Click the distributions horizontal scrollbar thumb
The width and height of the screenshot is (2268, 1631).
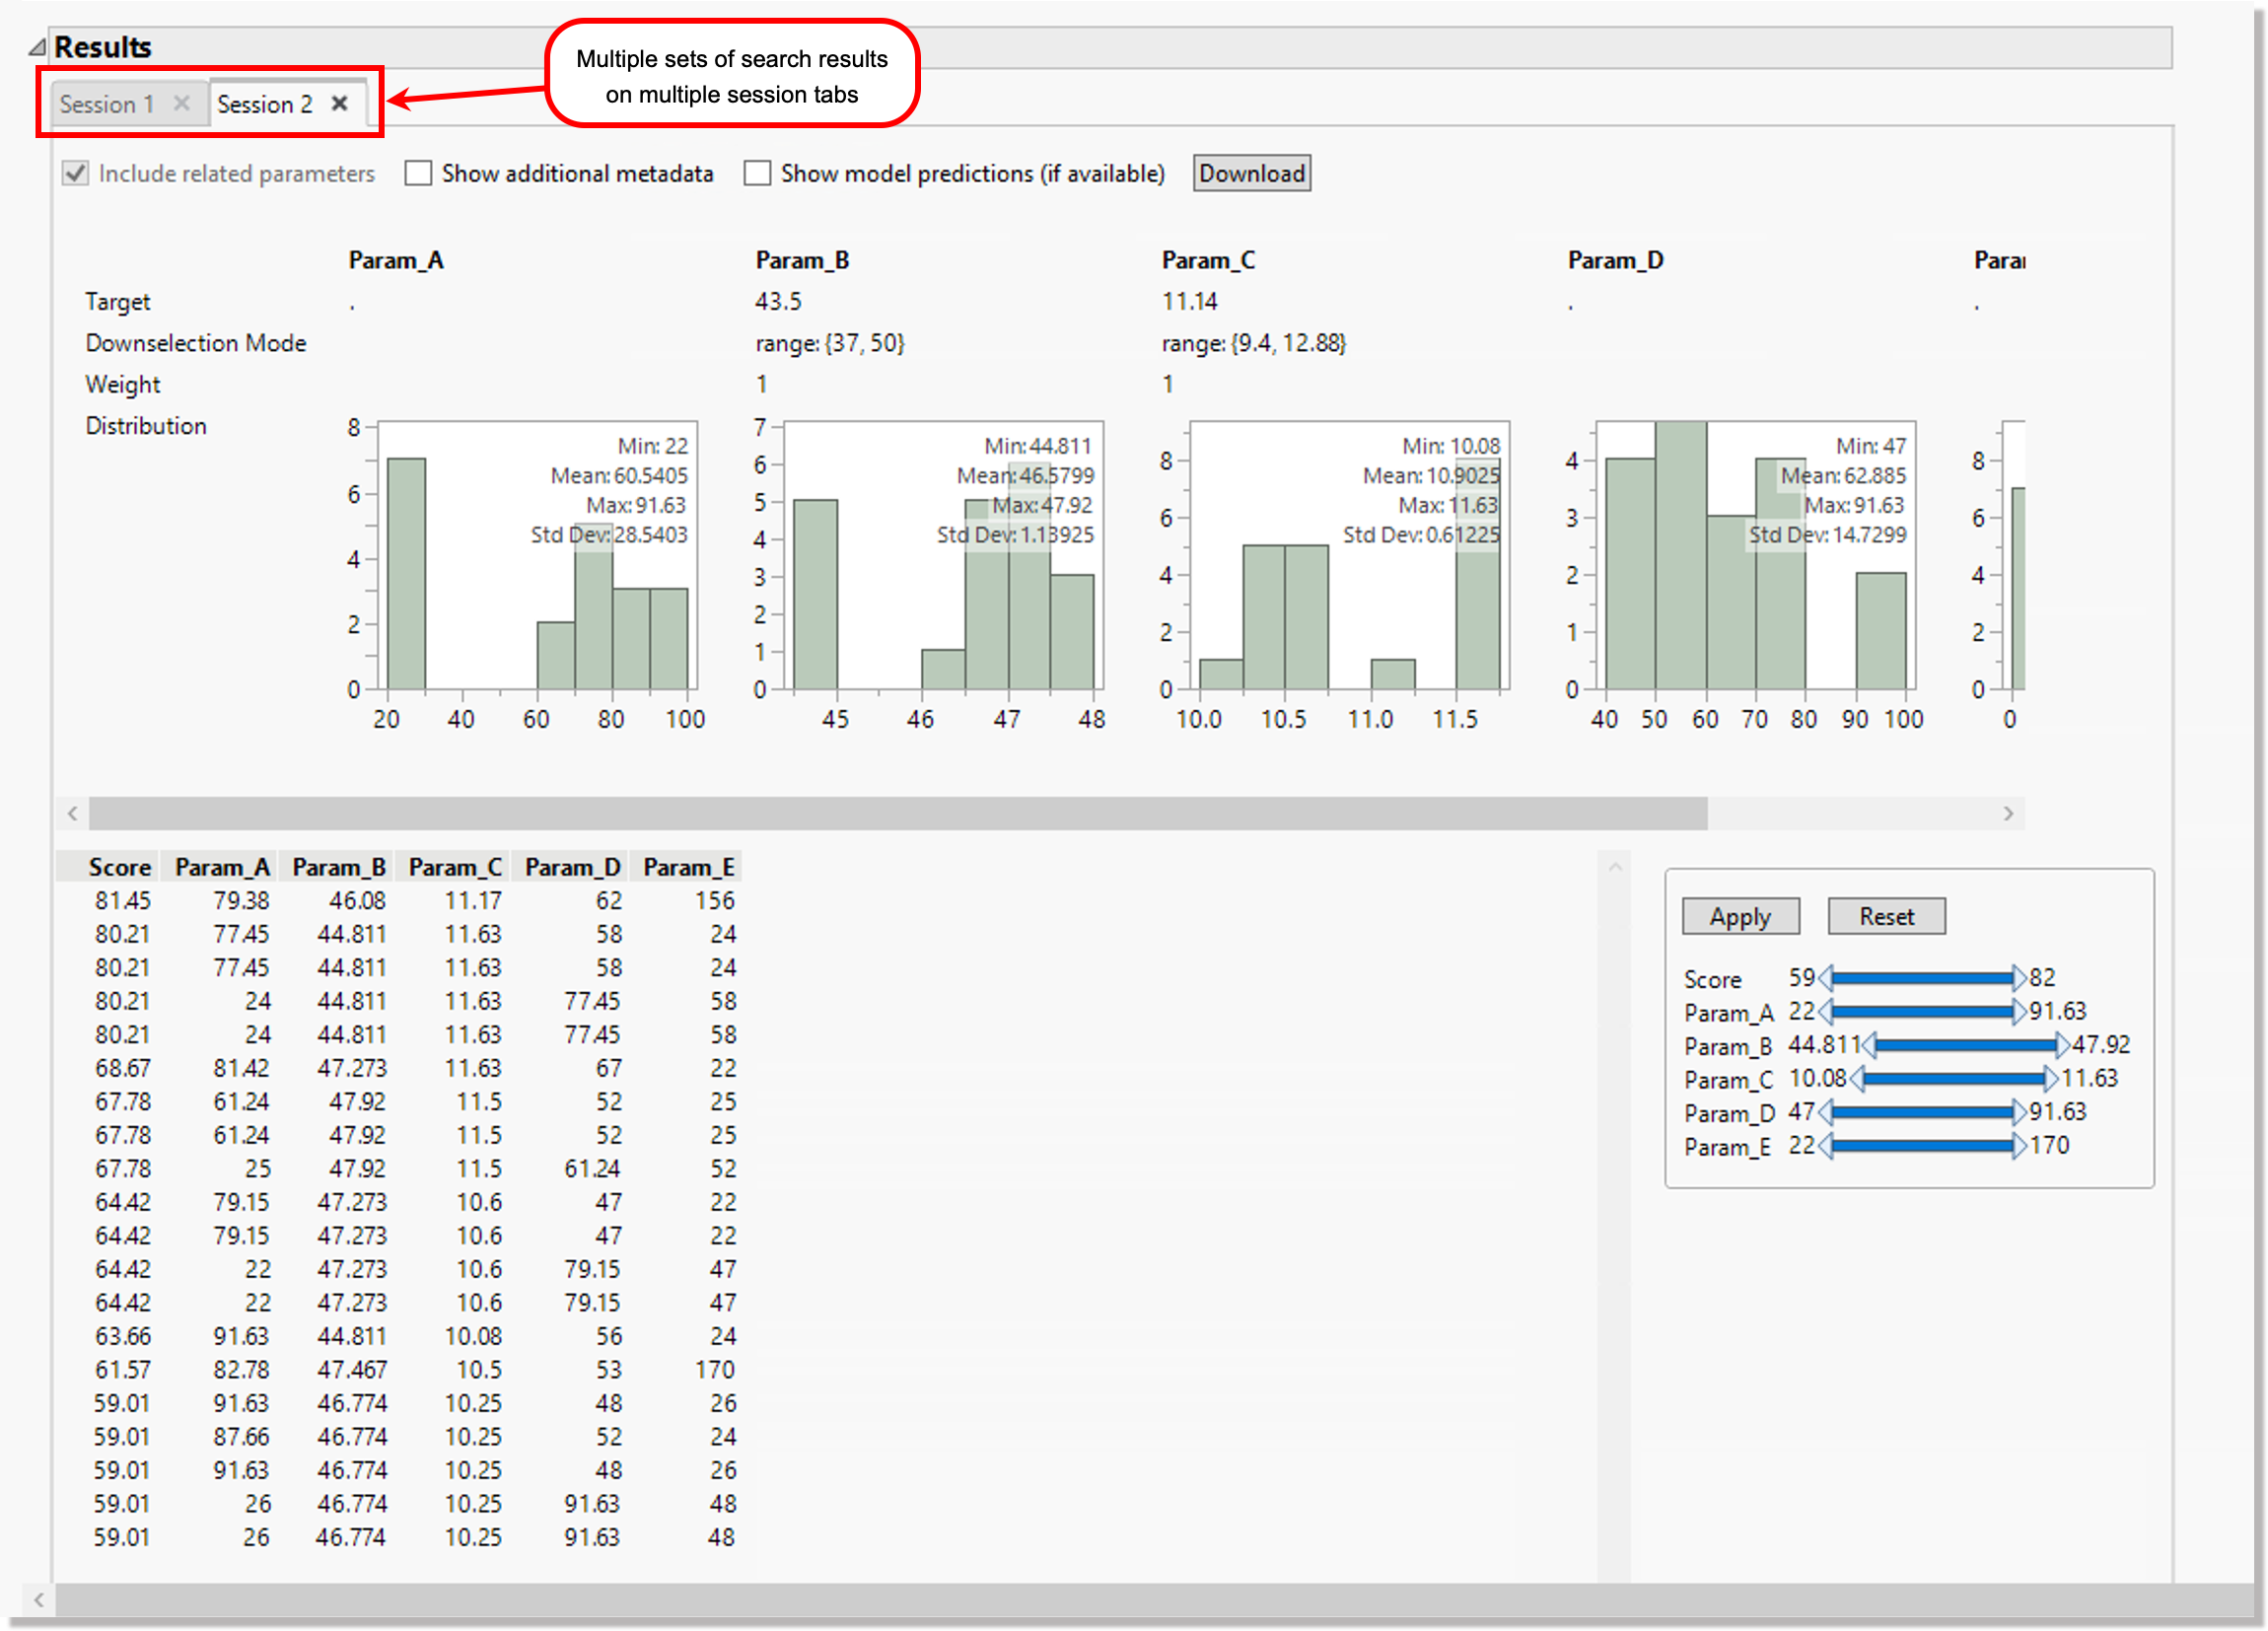[x=898, y=814]
